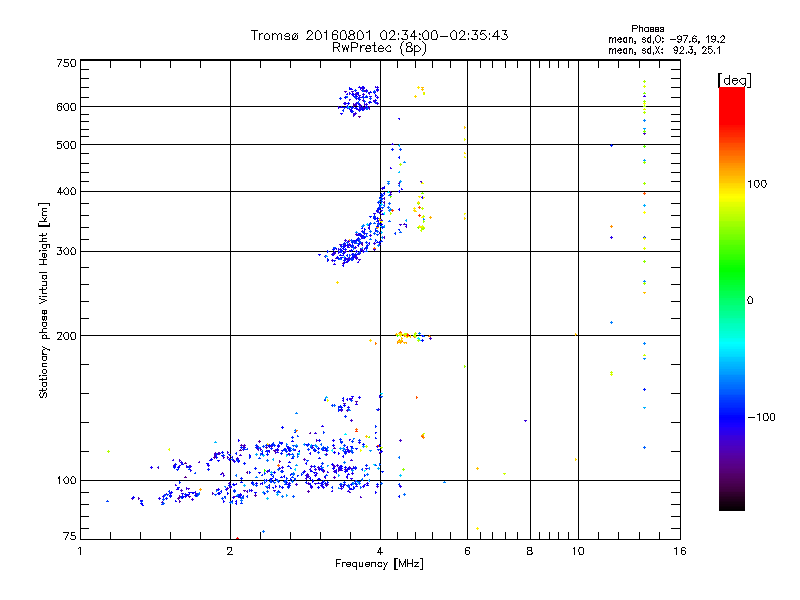The height and width of the screenshot is (600, 800).
Task: Click the green zero region of colorbar
Action: [732, 300]
